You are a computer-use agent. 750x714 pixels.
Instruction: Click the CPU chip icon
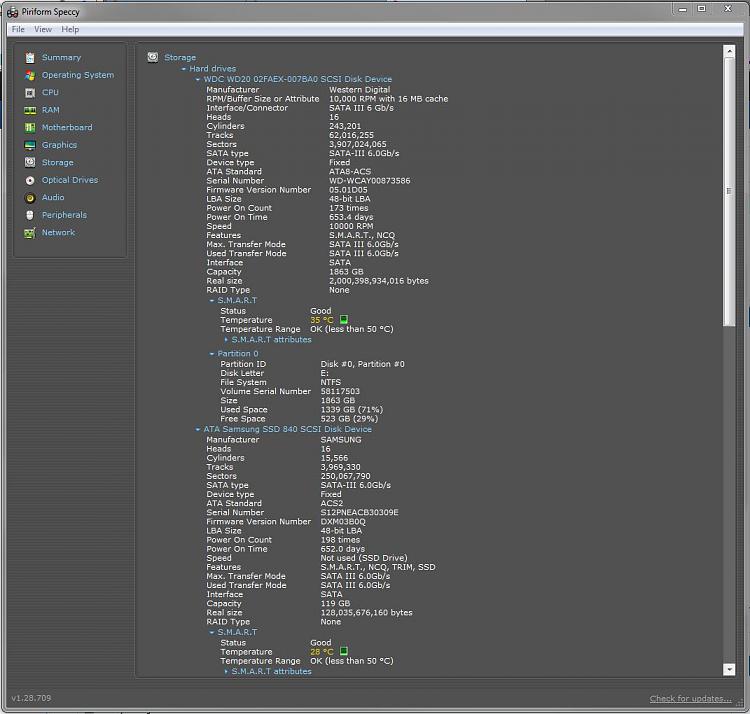click(30, 93)
